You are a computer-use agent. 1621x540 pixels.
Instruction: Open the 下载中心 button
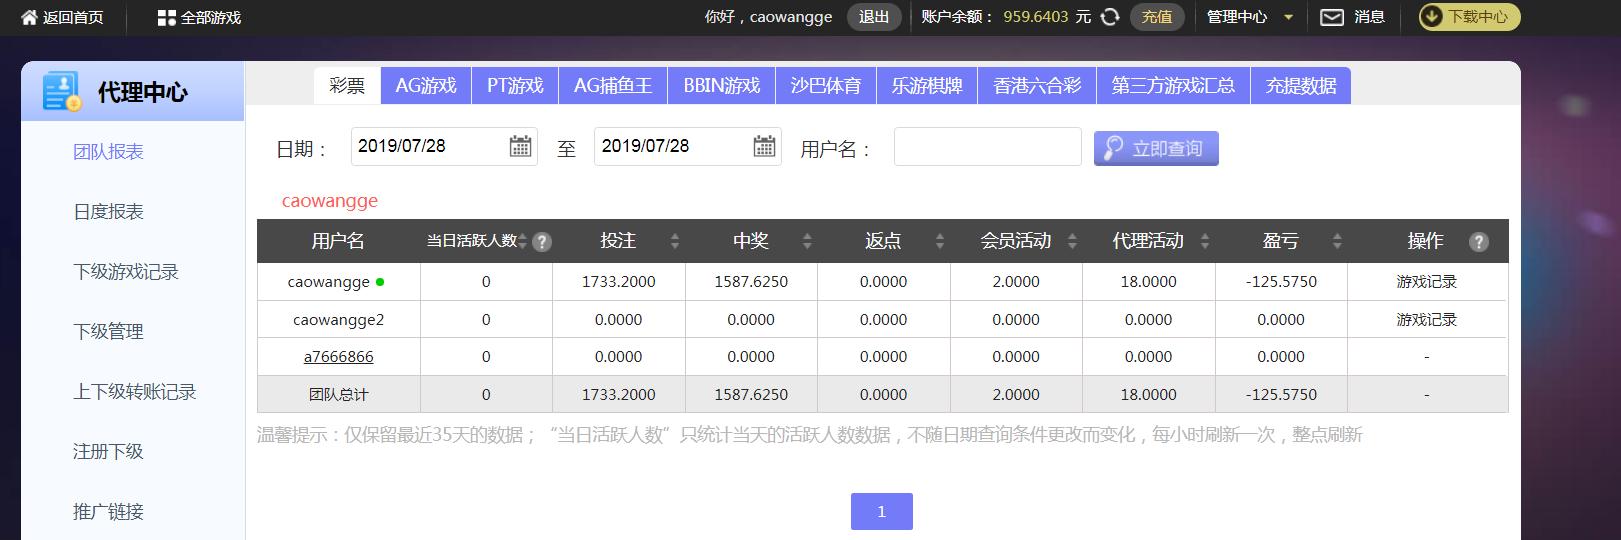(x=1470, y=17)
